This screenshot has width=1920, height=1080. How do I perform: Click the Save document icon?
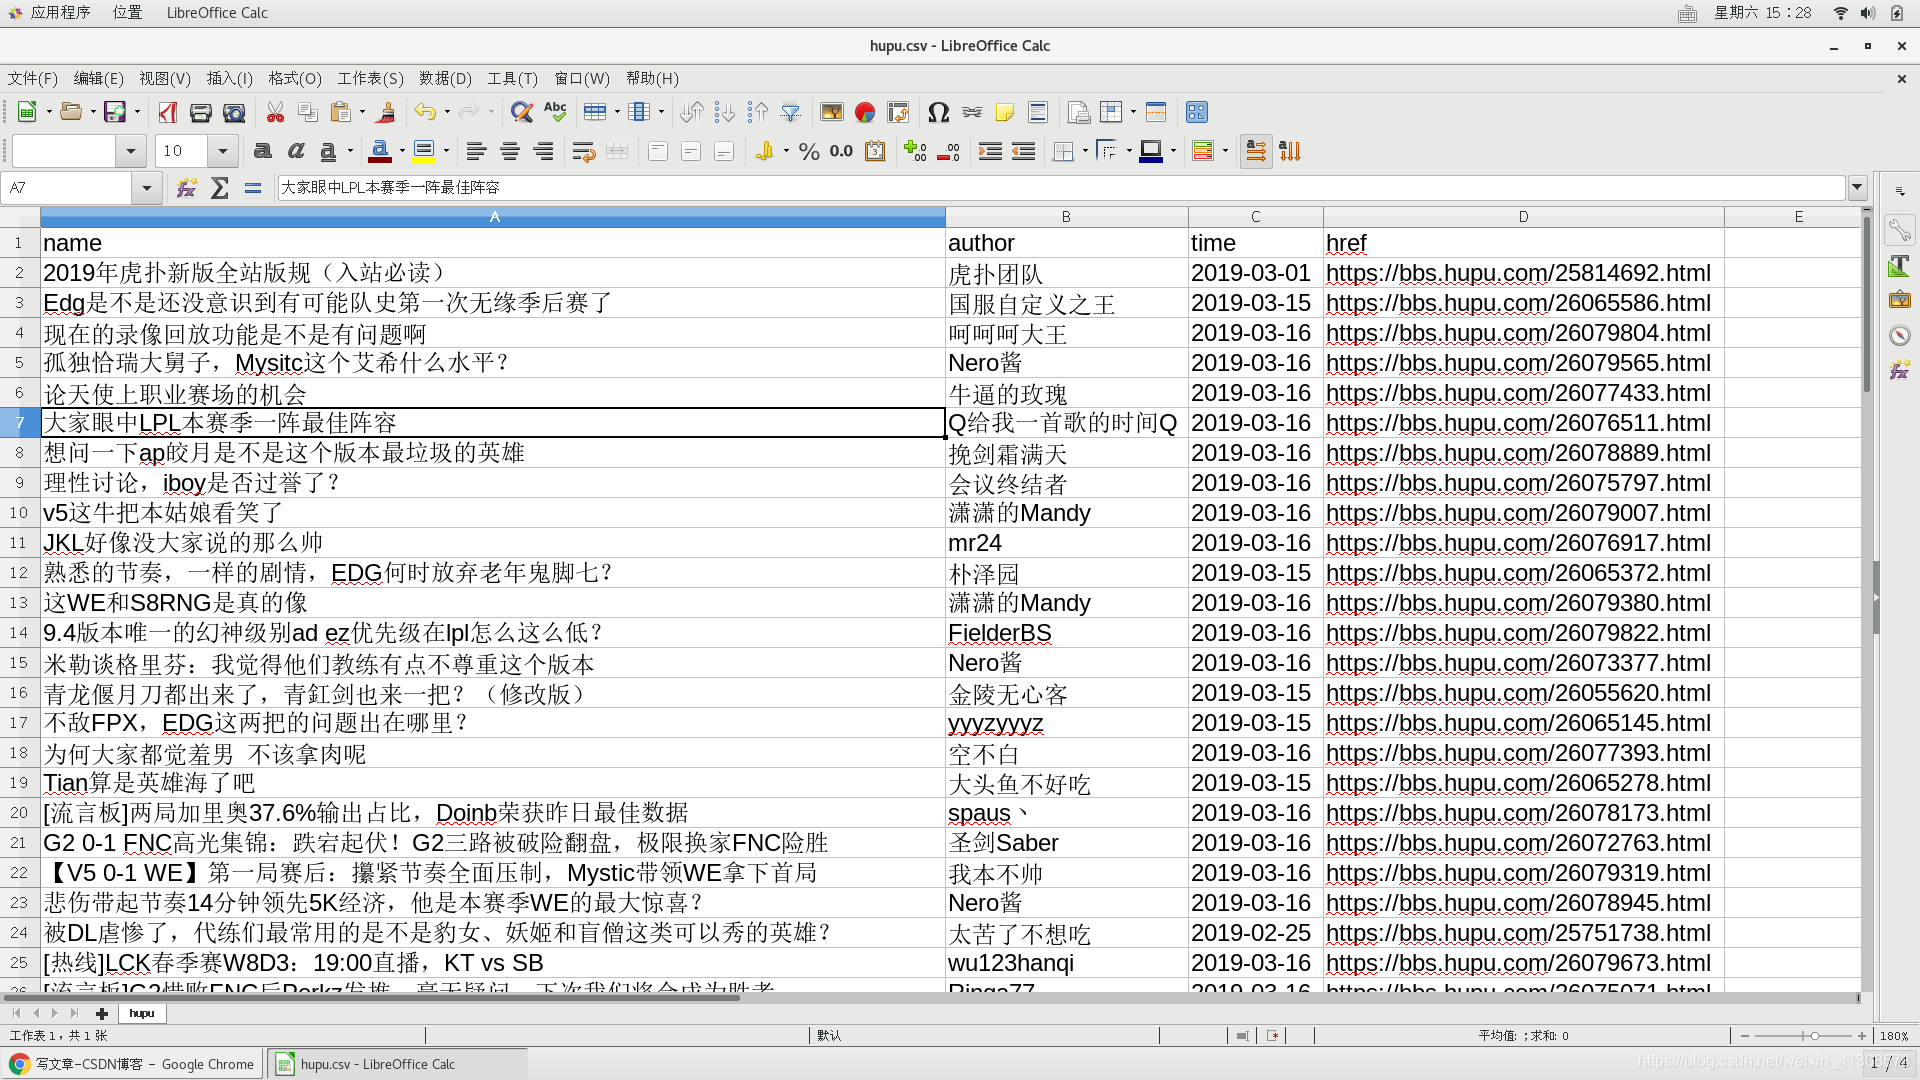[115, 112]
